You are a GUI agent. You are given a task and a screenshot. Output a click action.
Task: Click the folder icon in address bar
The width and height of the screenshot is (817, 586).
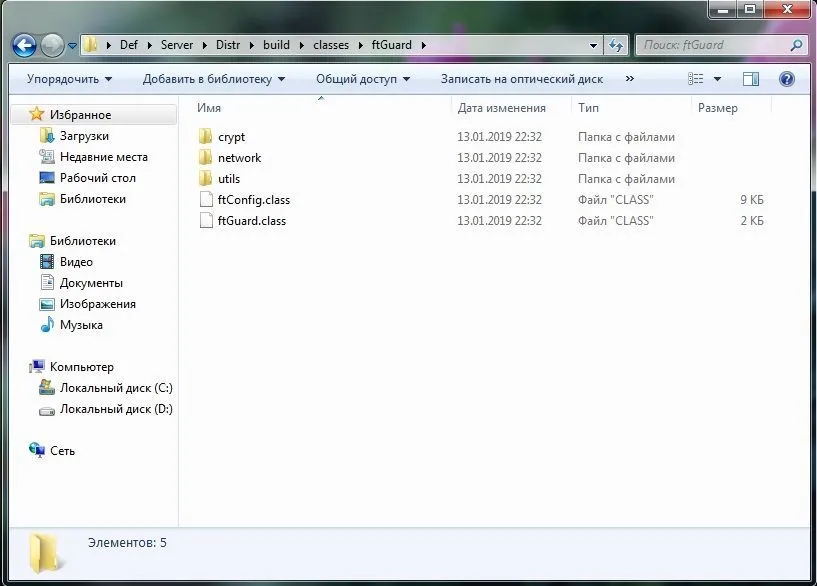[91, 45]
